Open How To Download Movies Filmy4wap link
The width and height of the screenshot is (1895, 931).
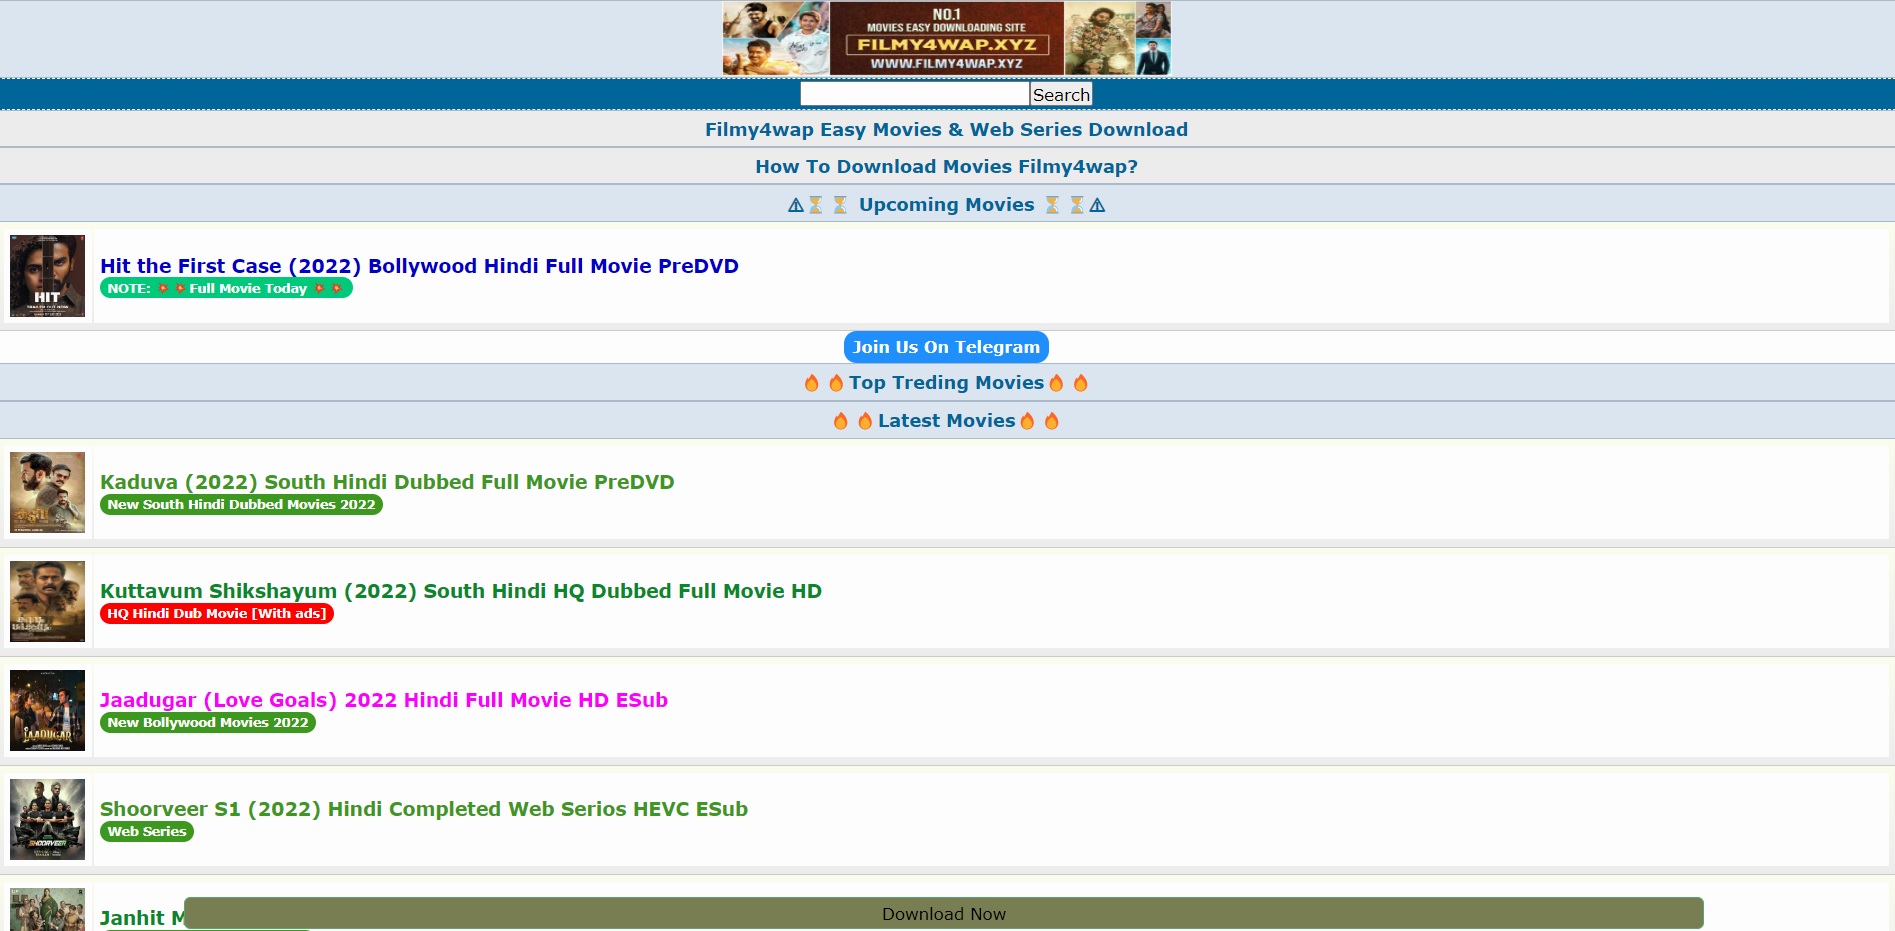[946, 166]
